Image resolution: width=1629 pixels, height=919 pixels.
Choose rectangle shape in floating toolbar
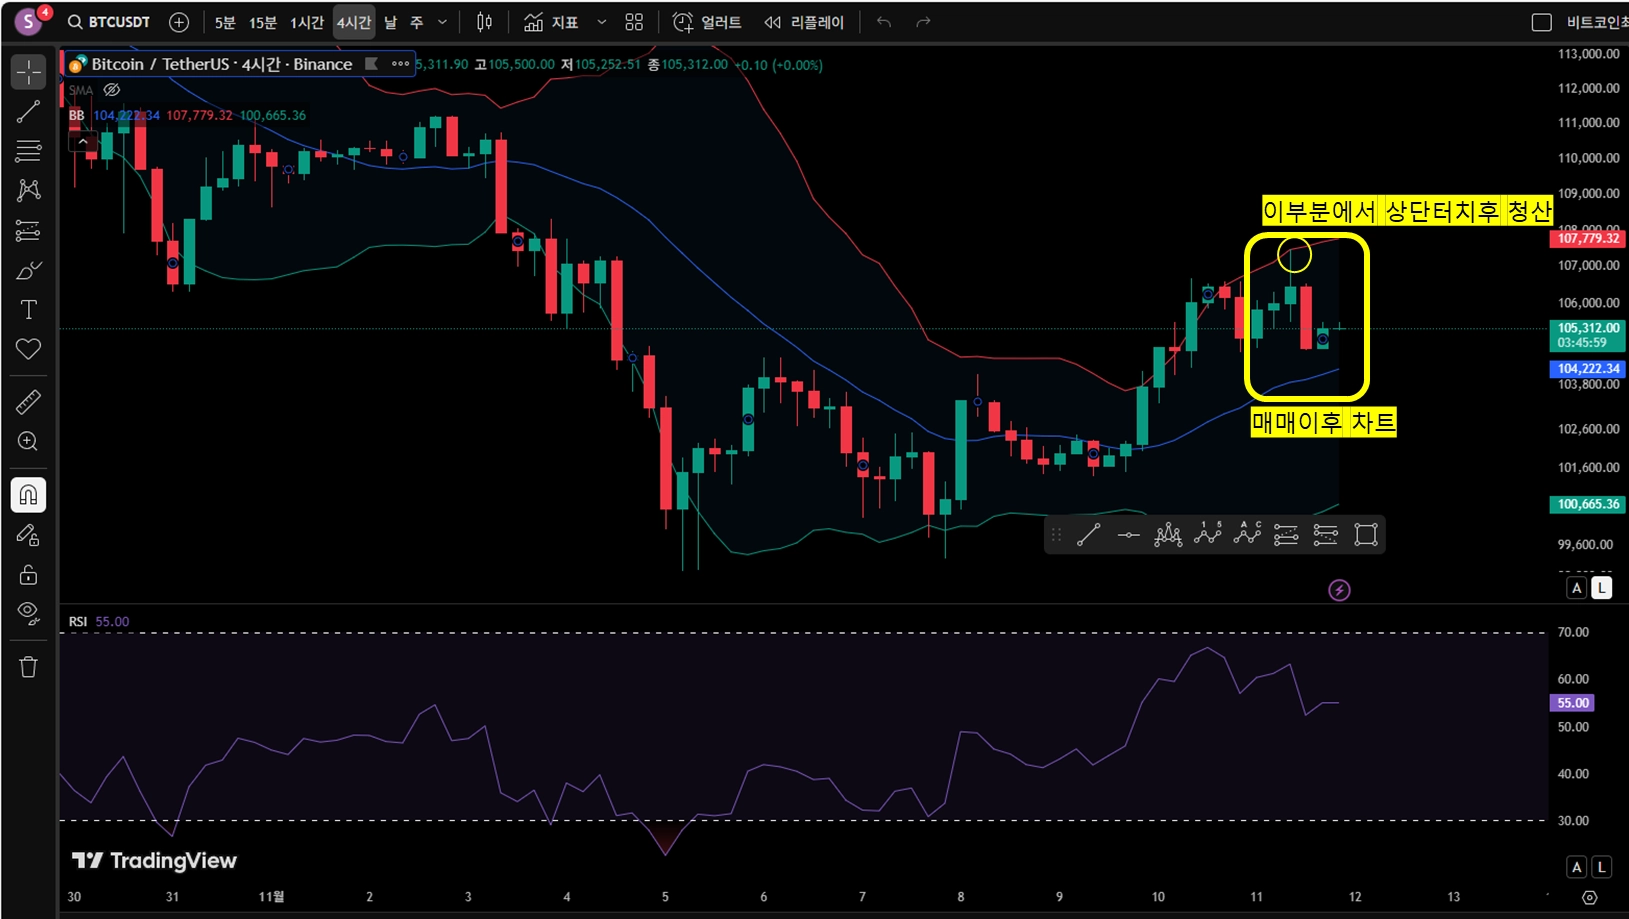click(1366, 535)
